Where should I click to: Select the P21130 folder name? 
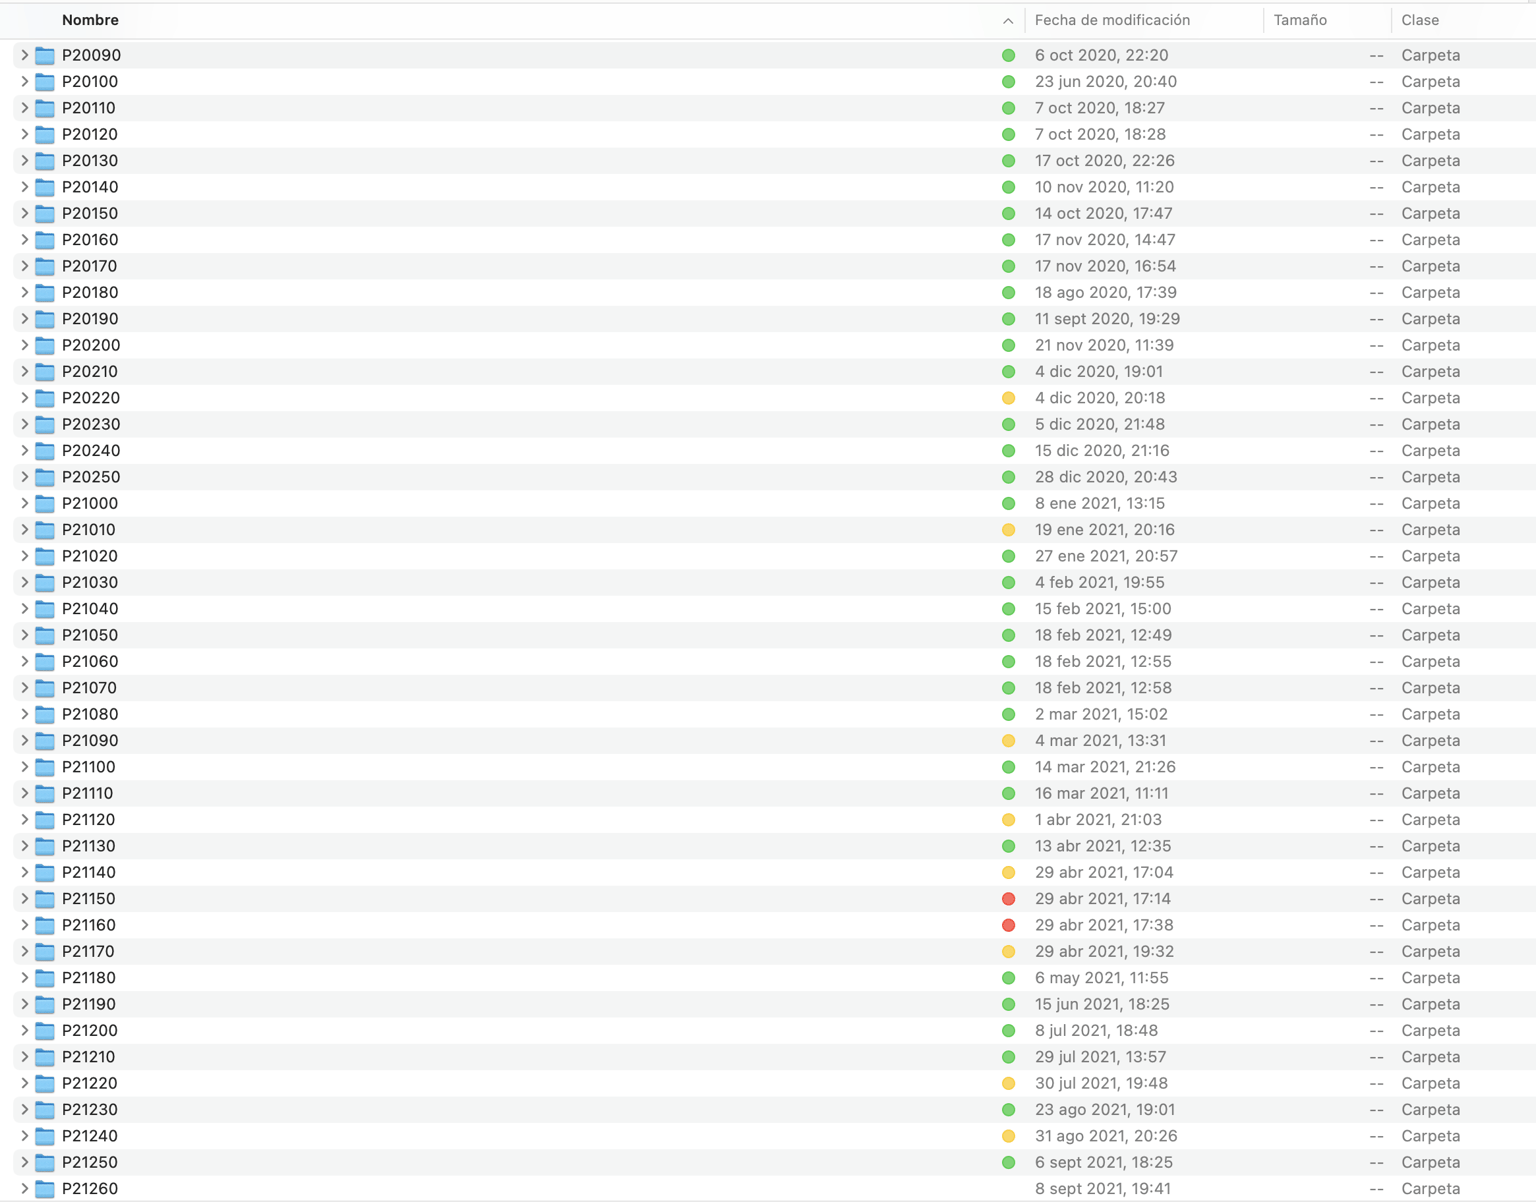coord(88,846)
